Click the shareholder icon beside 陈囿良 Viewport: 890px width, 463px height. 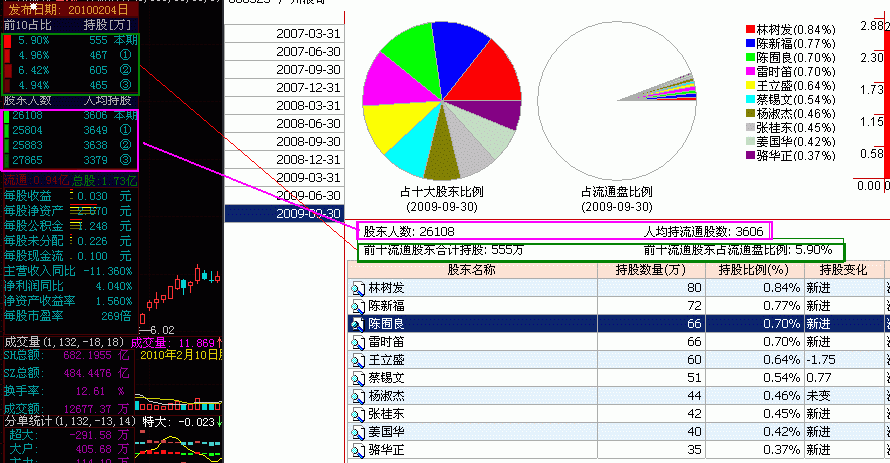click(x=358, y=324)
